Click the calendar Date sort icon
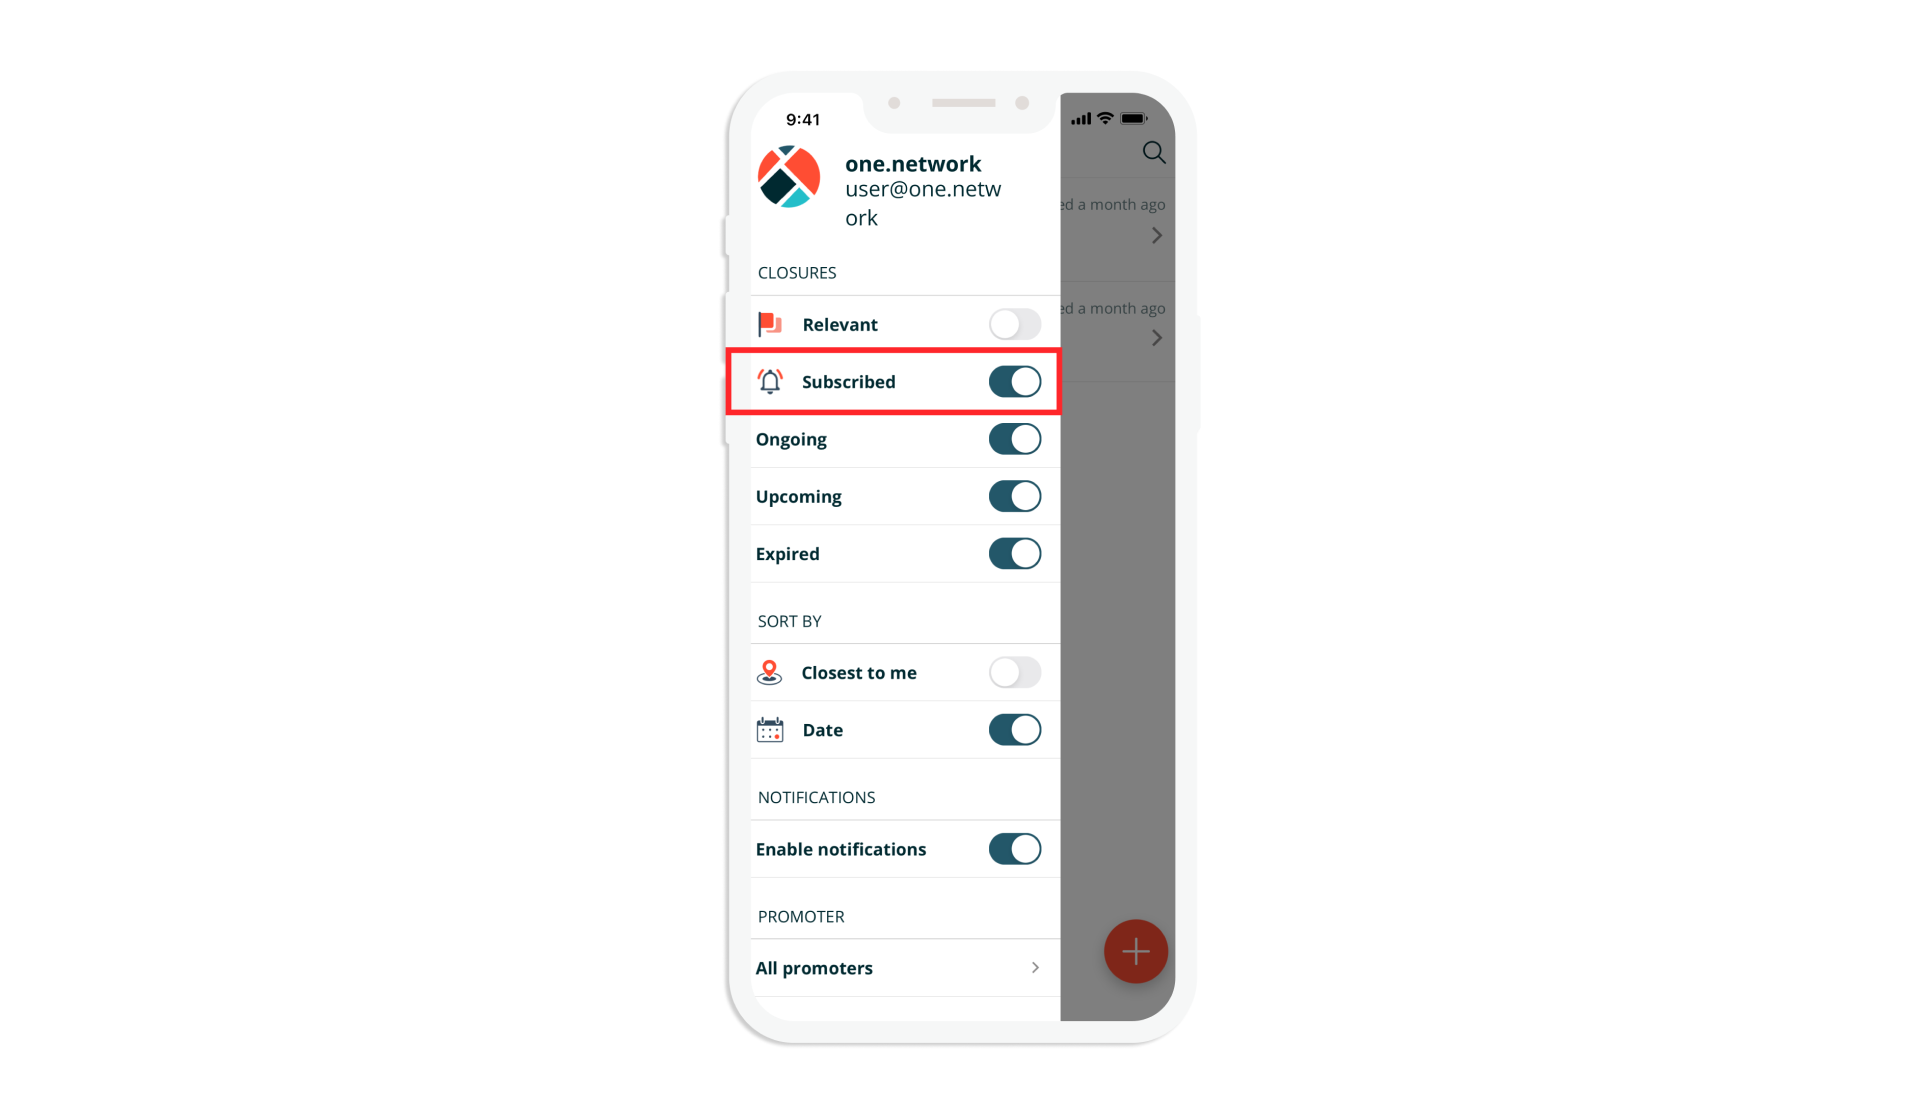 [771, 729]
